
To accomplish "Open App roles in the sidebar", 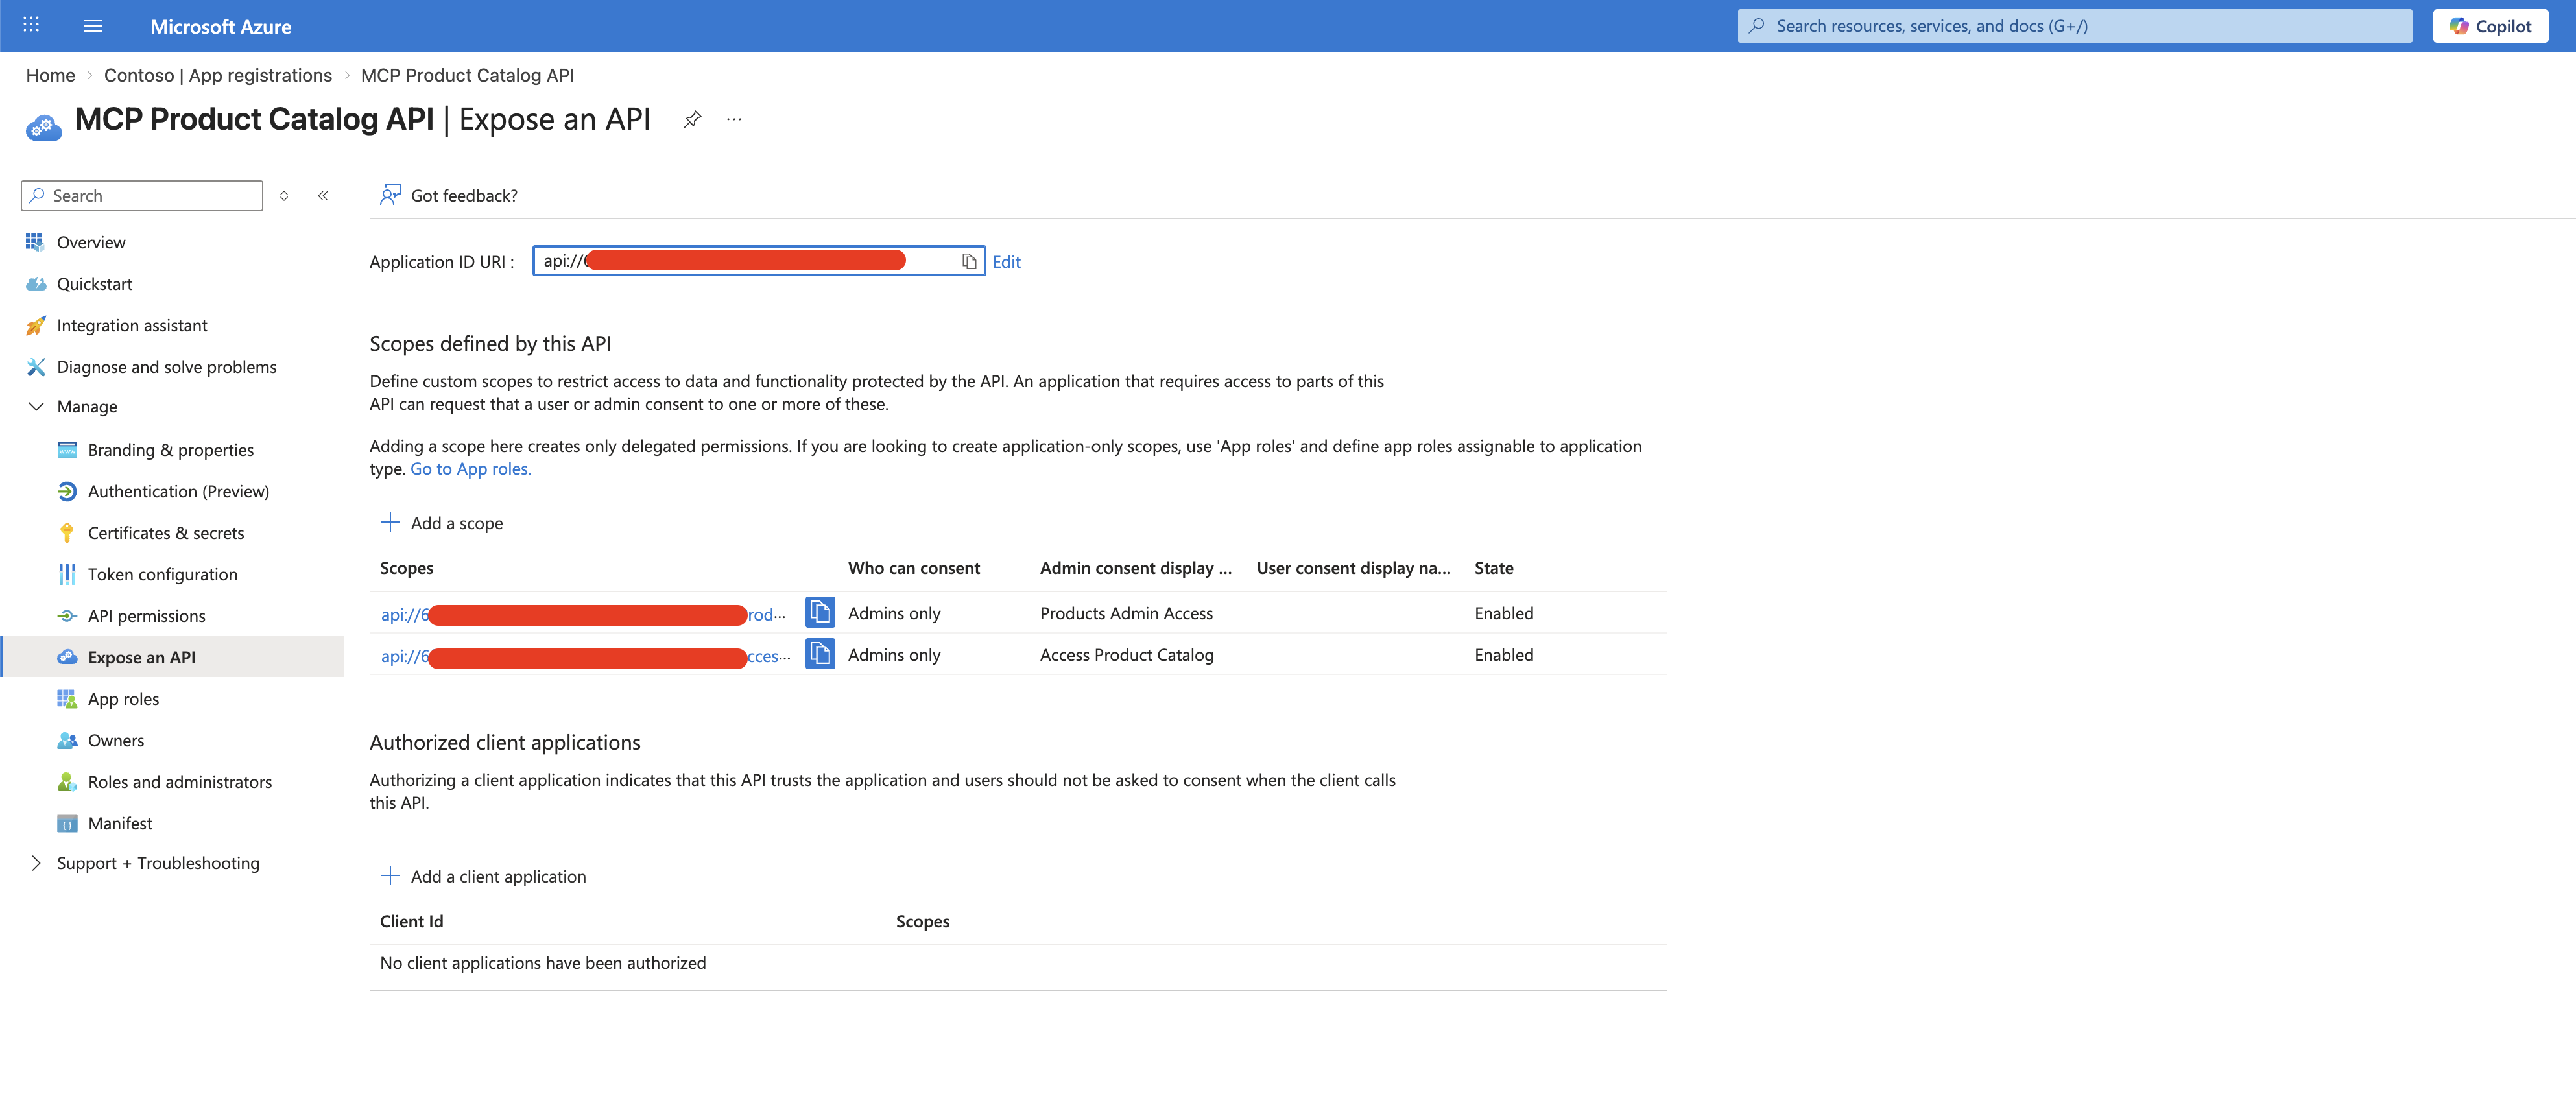I will tap(123, 699).
